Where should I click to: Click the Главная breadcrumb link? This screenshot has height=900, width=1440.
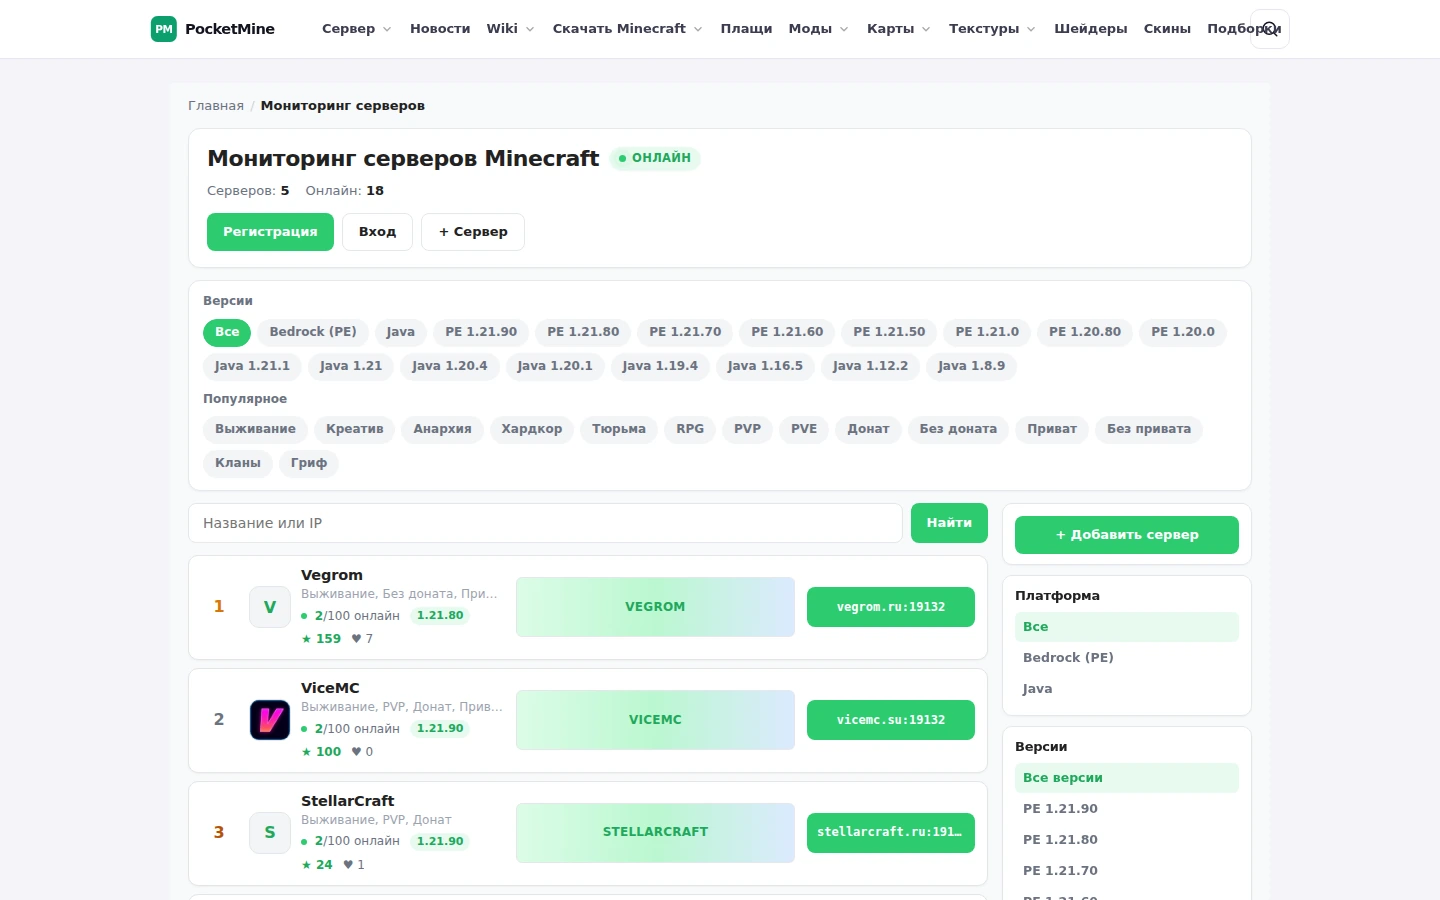point(216,106)
